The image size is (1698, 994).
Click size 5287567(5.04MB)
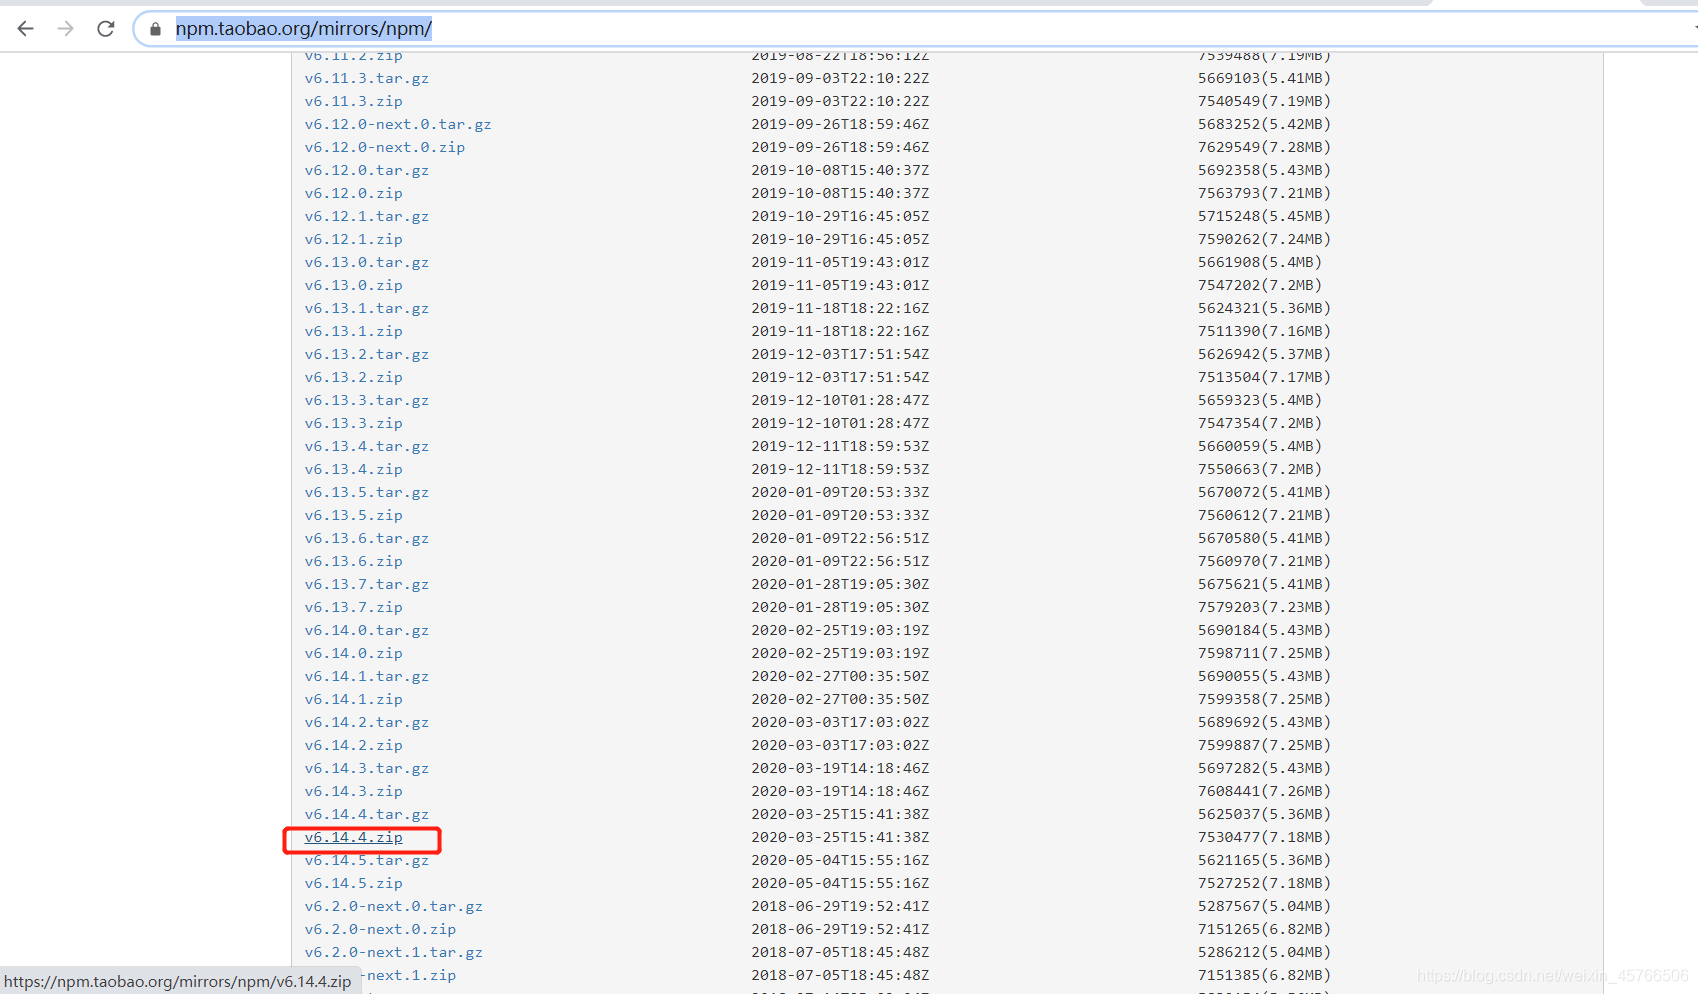[x=1264, y=906]
